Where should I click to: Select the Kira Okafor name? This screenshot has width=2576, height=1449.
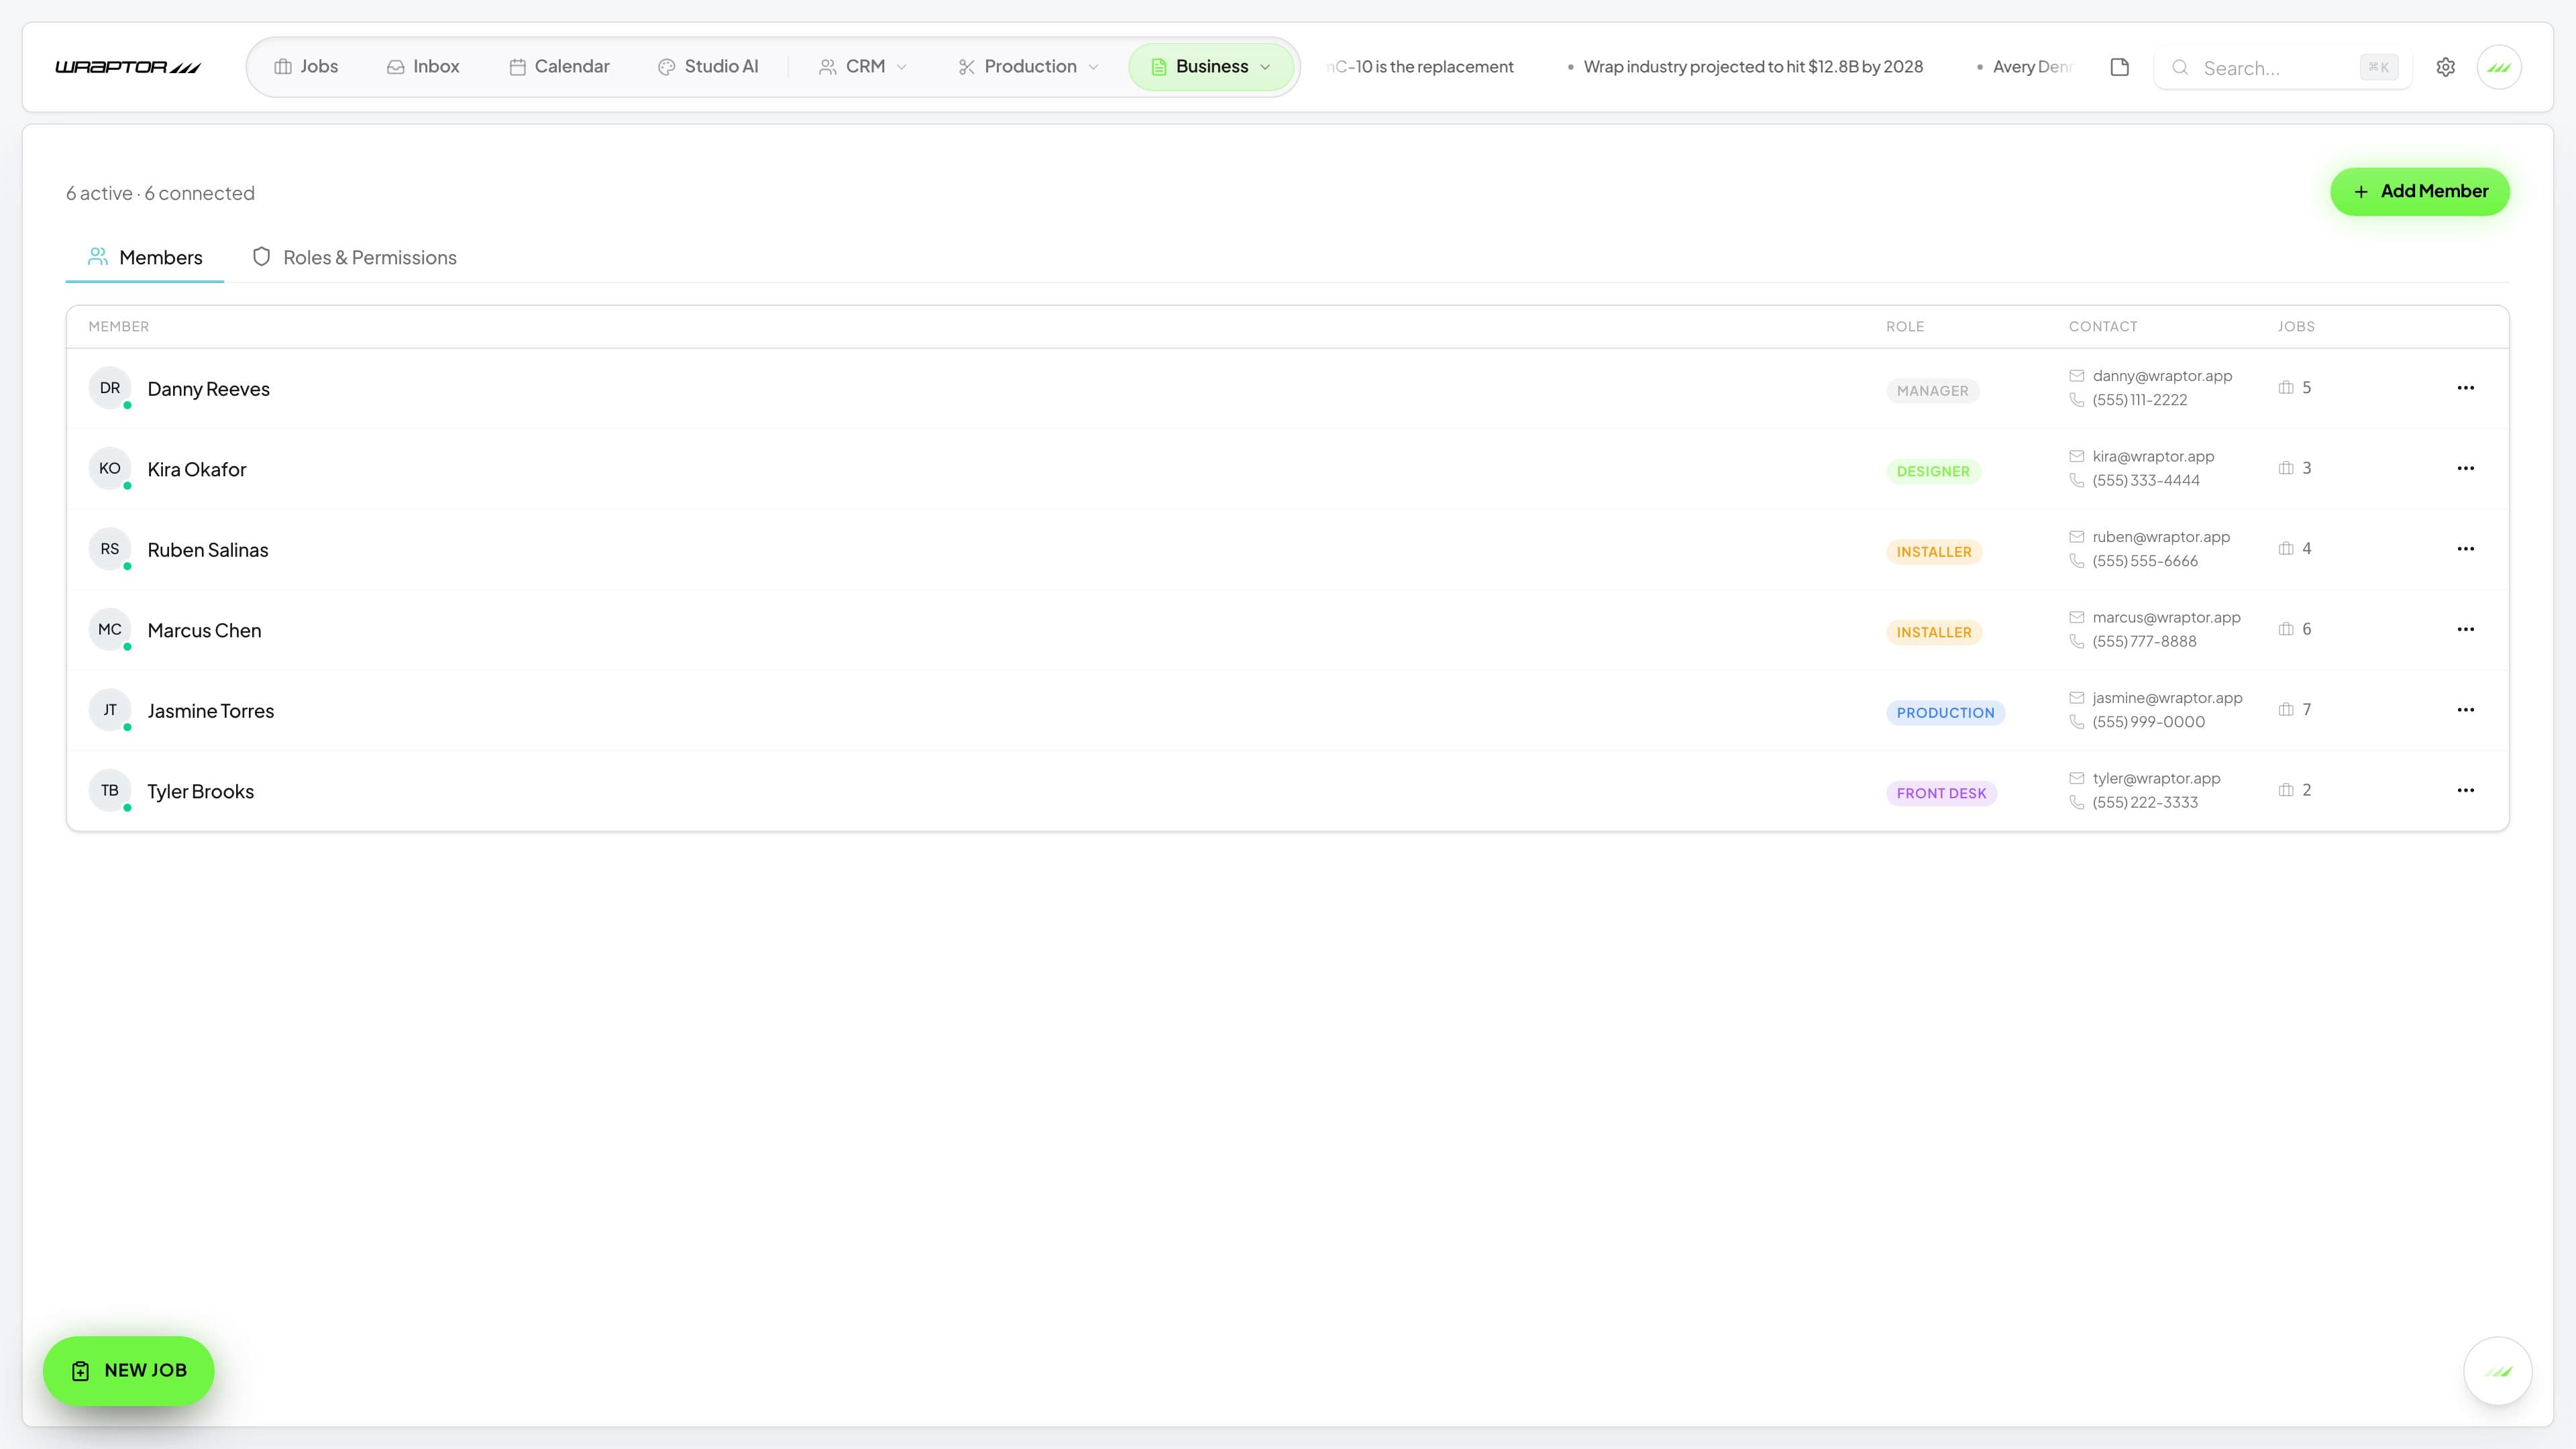[196, 469]
